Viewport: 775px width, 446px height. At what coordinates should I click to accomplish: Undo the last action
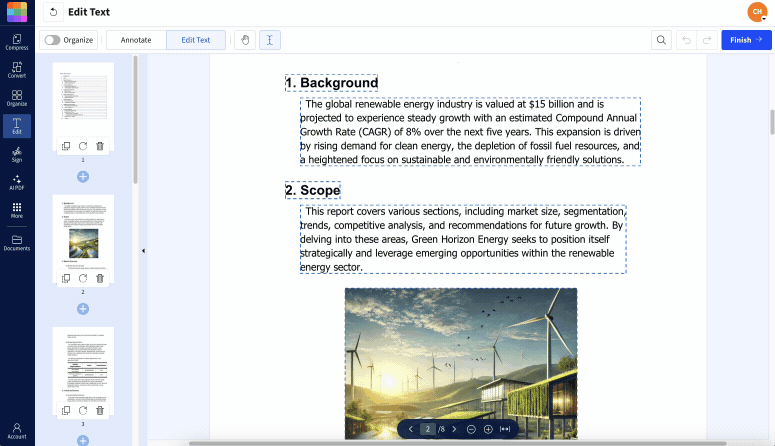click(x=687, y=40)
